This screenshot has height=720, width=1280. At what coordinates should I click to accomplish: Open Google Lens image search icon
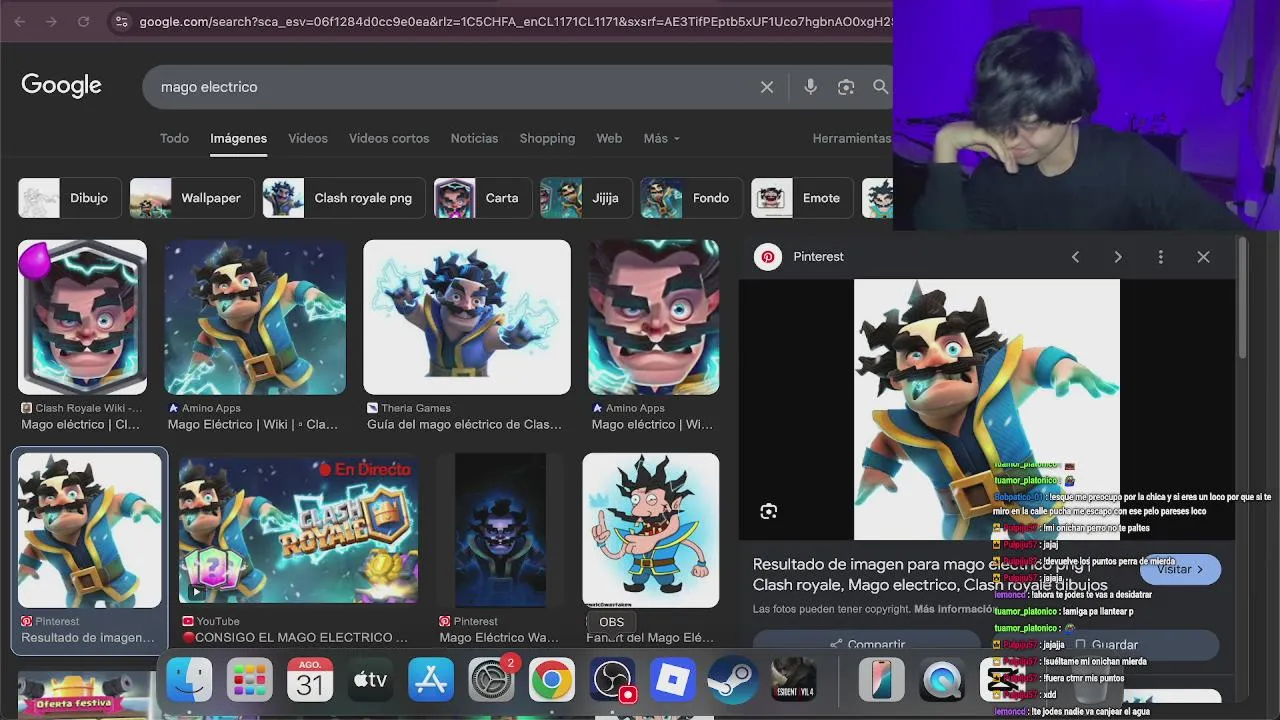[846, 87]
